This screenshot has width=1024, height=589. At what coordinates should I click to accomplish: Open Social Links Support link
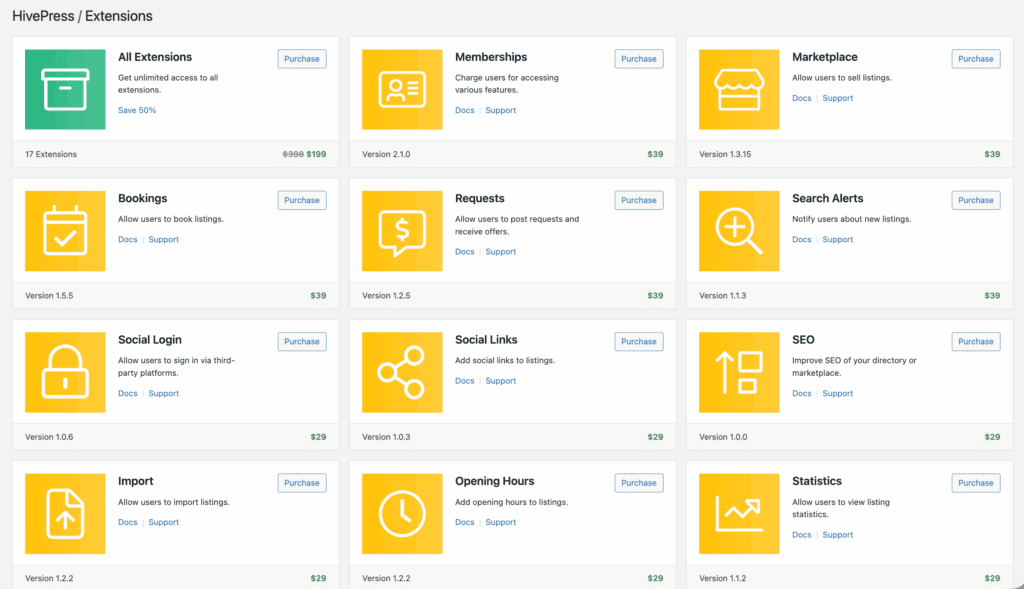(501, 381)
